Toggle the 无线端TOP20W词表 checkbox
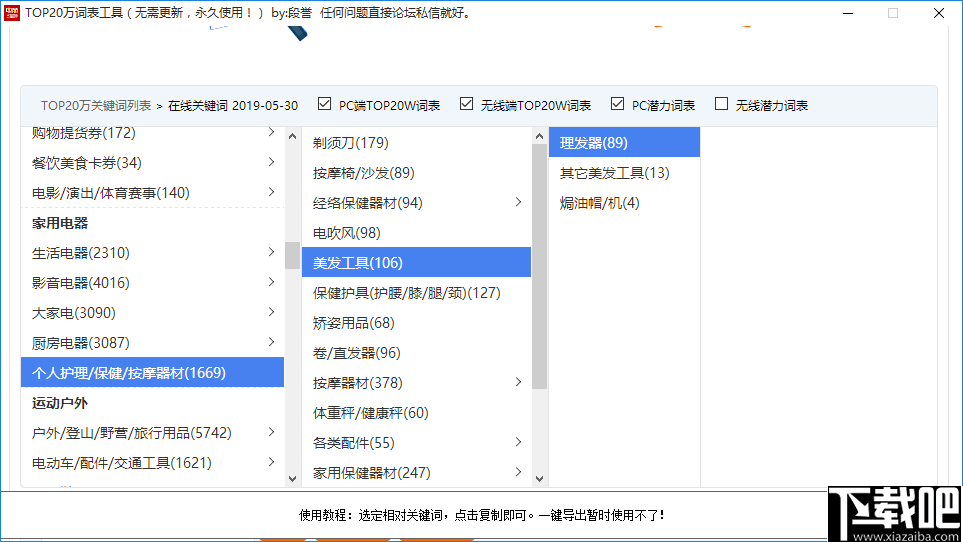This screenshot has height=542, width=963. coord(466,104)
